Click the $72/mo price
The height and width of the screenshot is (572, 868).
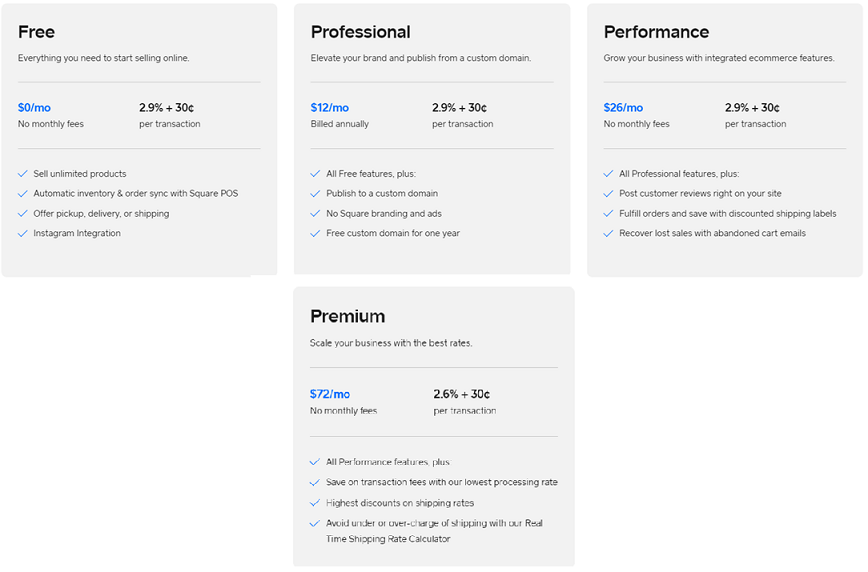point(330,394)
